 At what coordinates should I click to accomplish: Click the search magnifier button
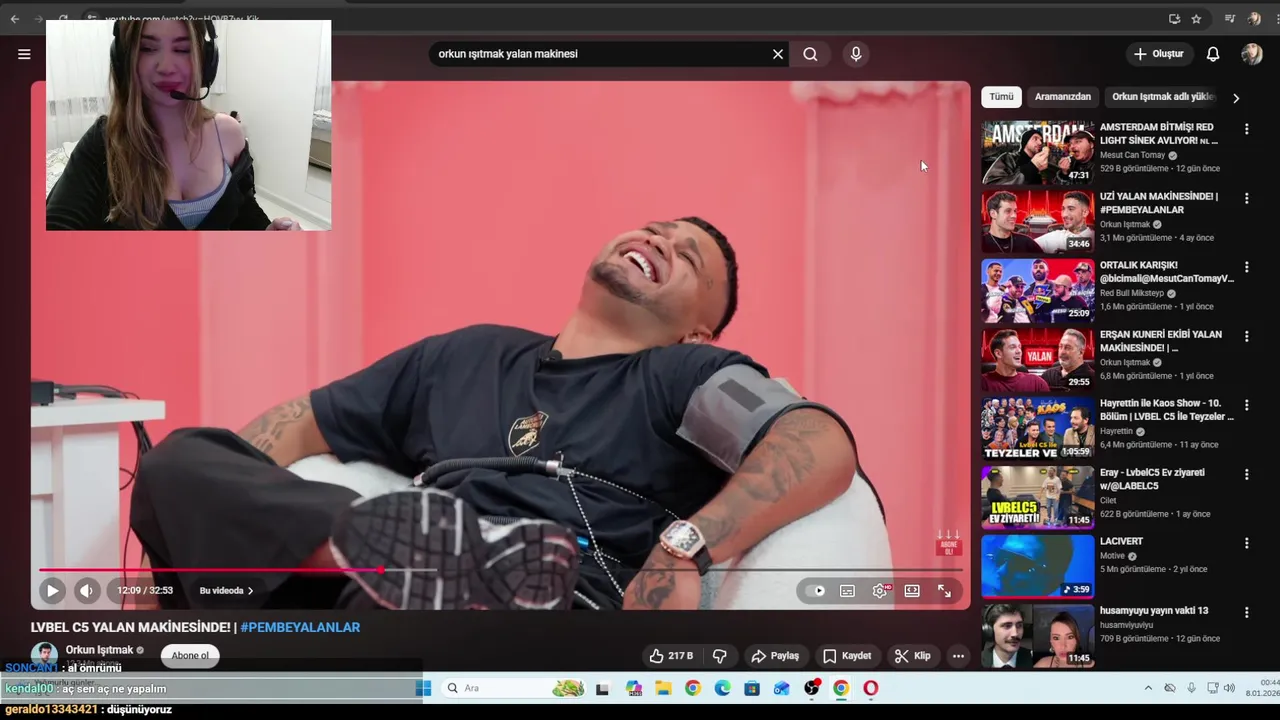click(810, 54)
